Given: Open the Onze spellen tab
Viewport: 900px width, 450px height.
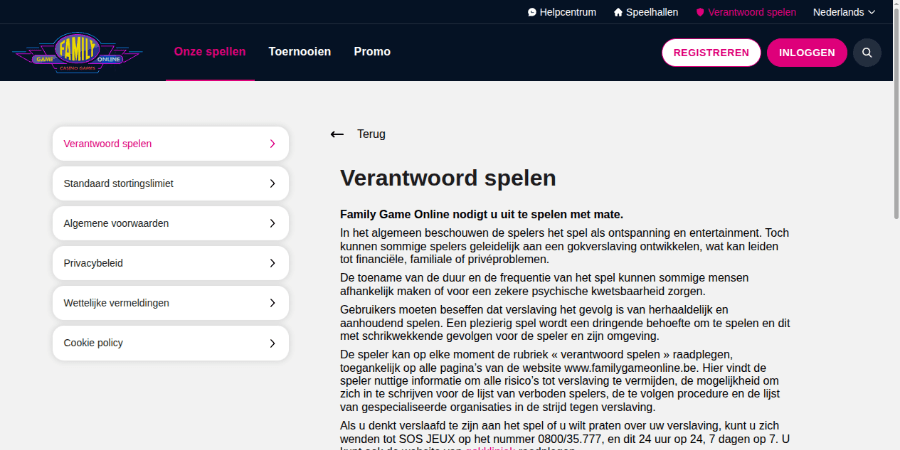Looking at the screenshot, I should tap(210, 52).
